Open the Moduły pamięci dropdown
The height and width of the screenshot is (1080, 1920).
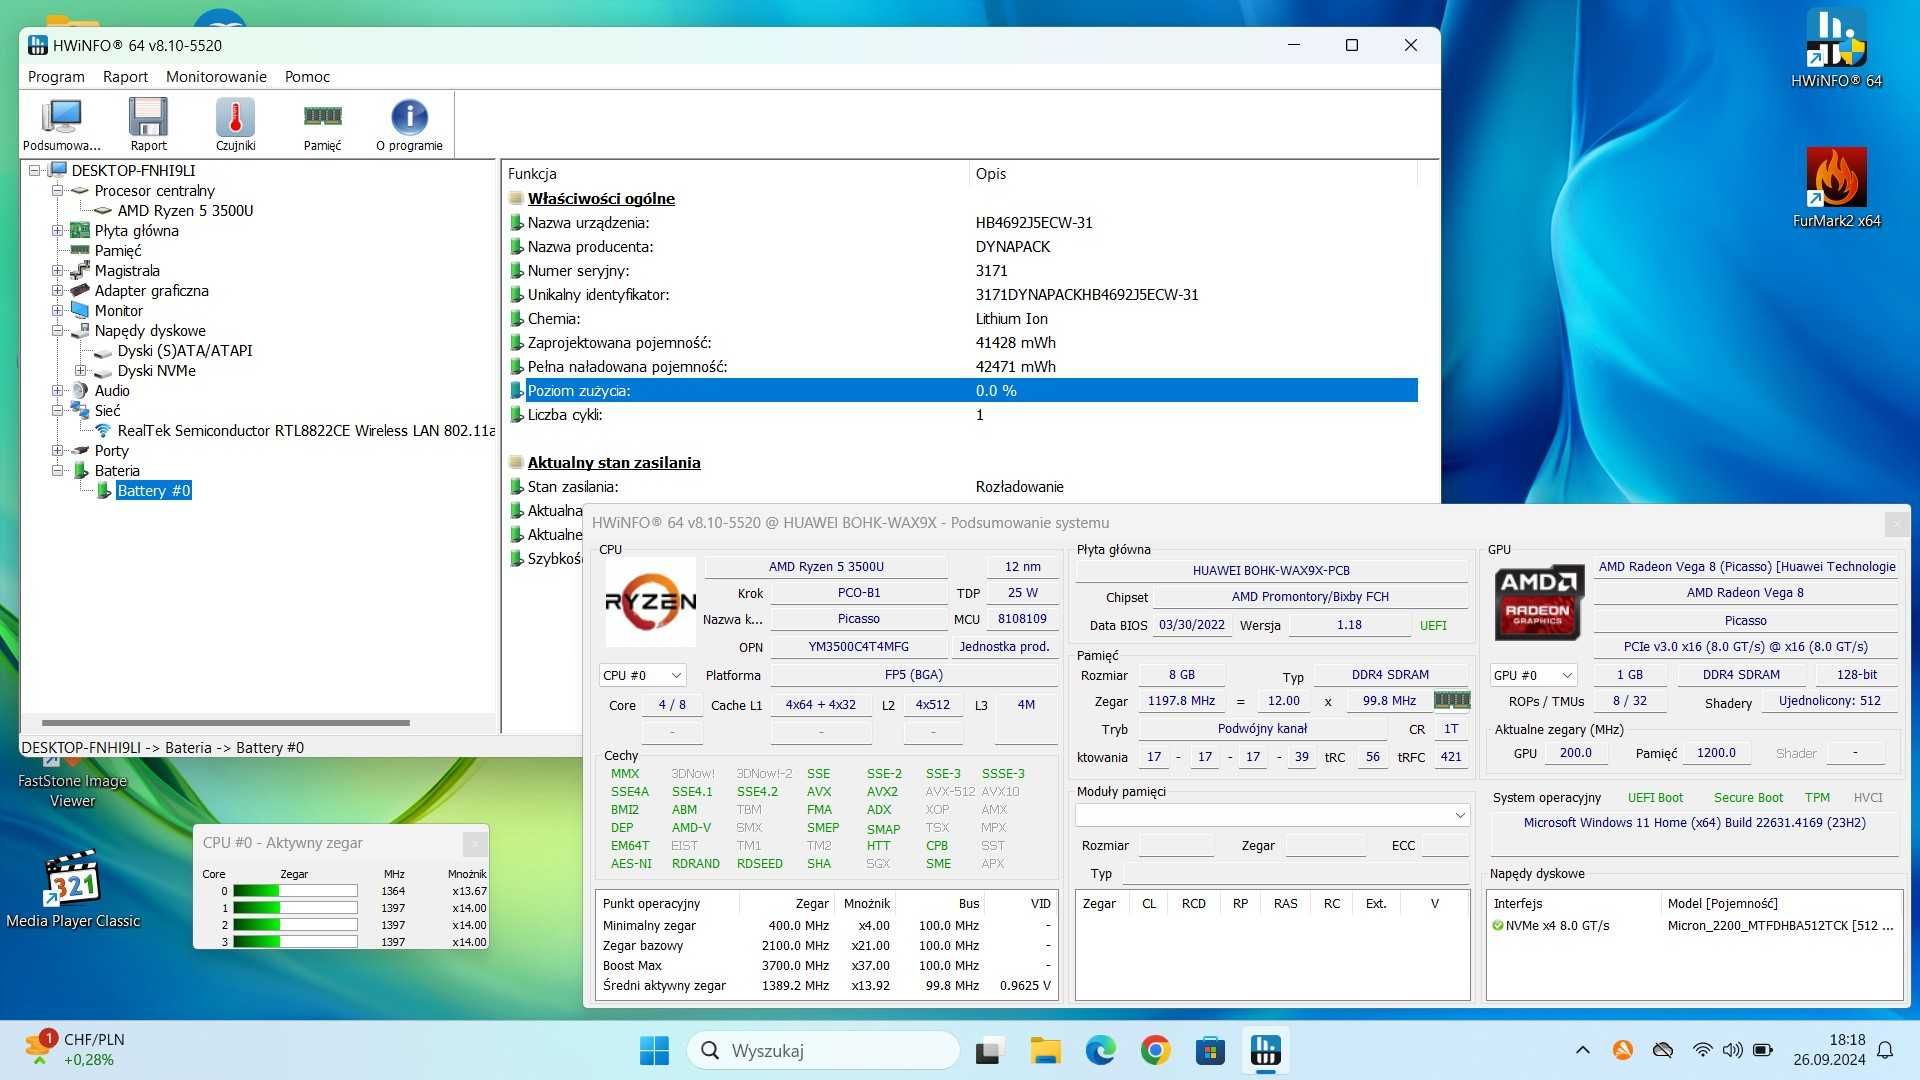pos(1272,816)
